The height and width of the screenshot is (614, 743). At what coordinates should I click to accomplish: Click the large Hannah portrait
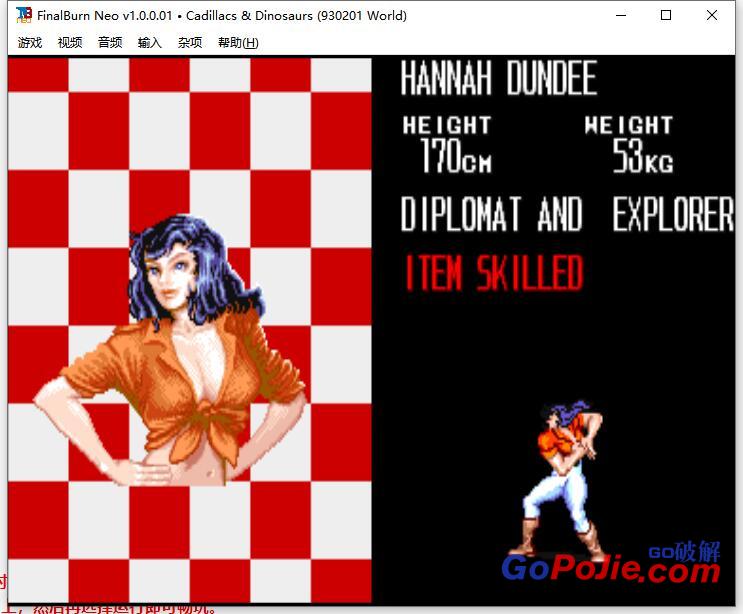pos(171,351)
